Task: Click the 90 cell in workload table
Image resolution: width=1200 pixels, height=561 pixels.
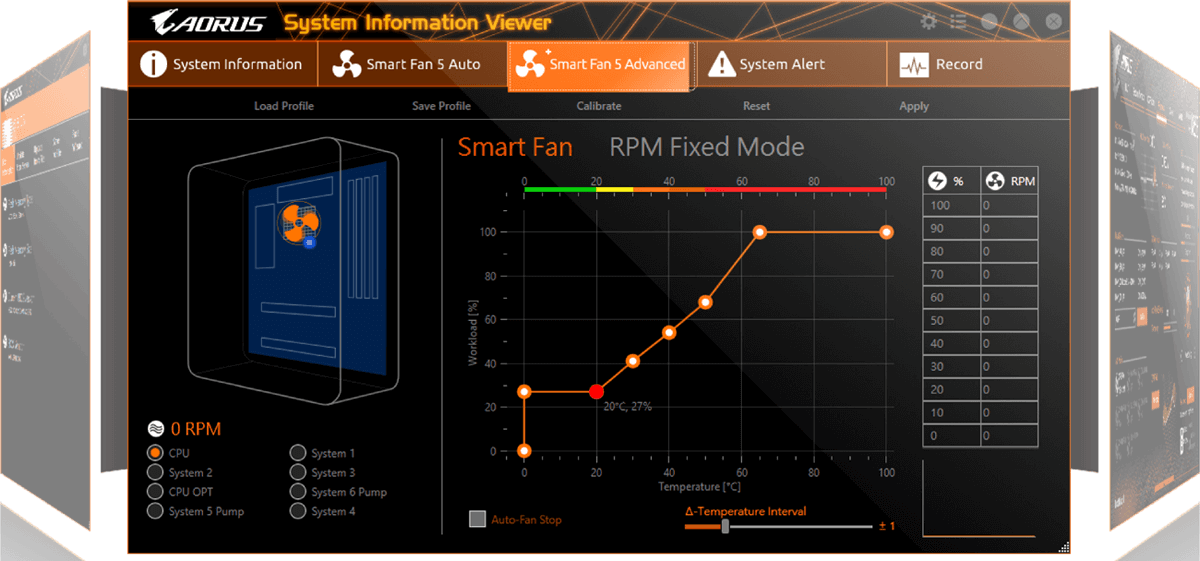Action: [951, 229]
